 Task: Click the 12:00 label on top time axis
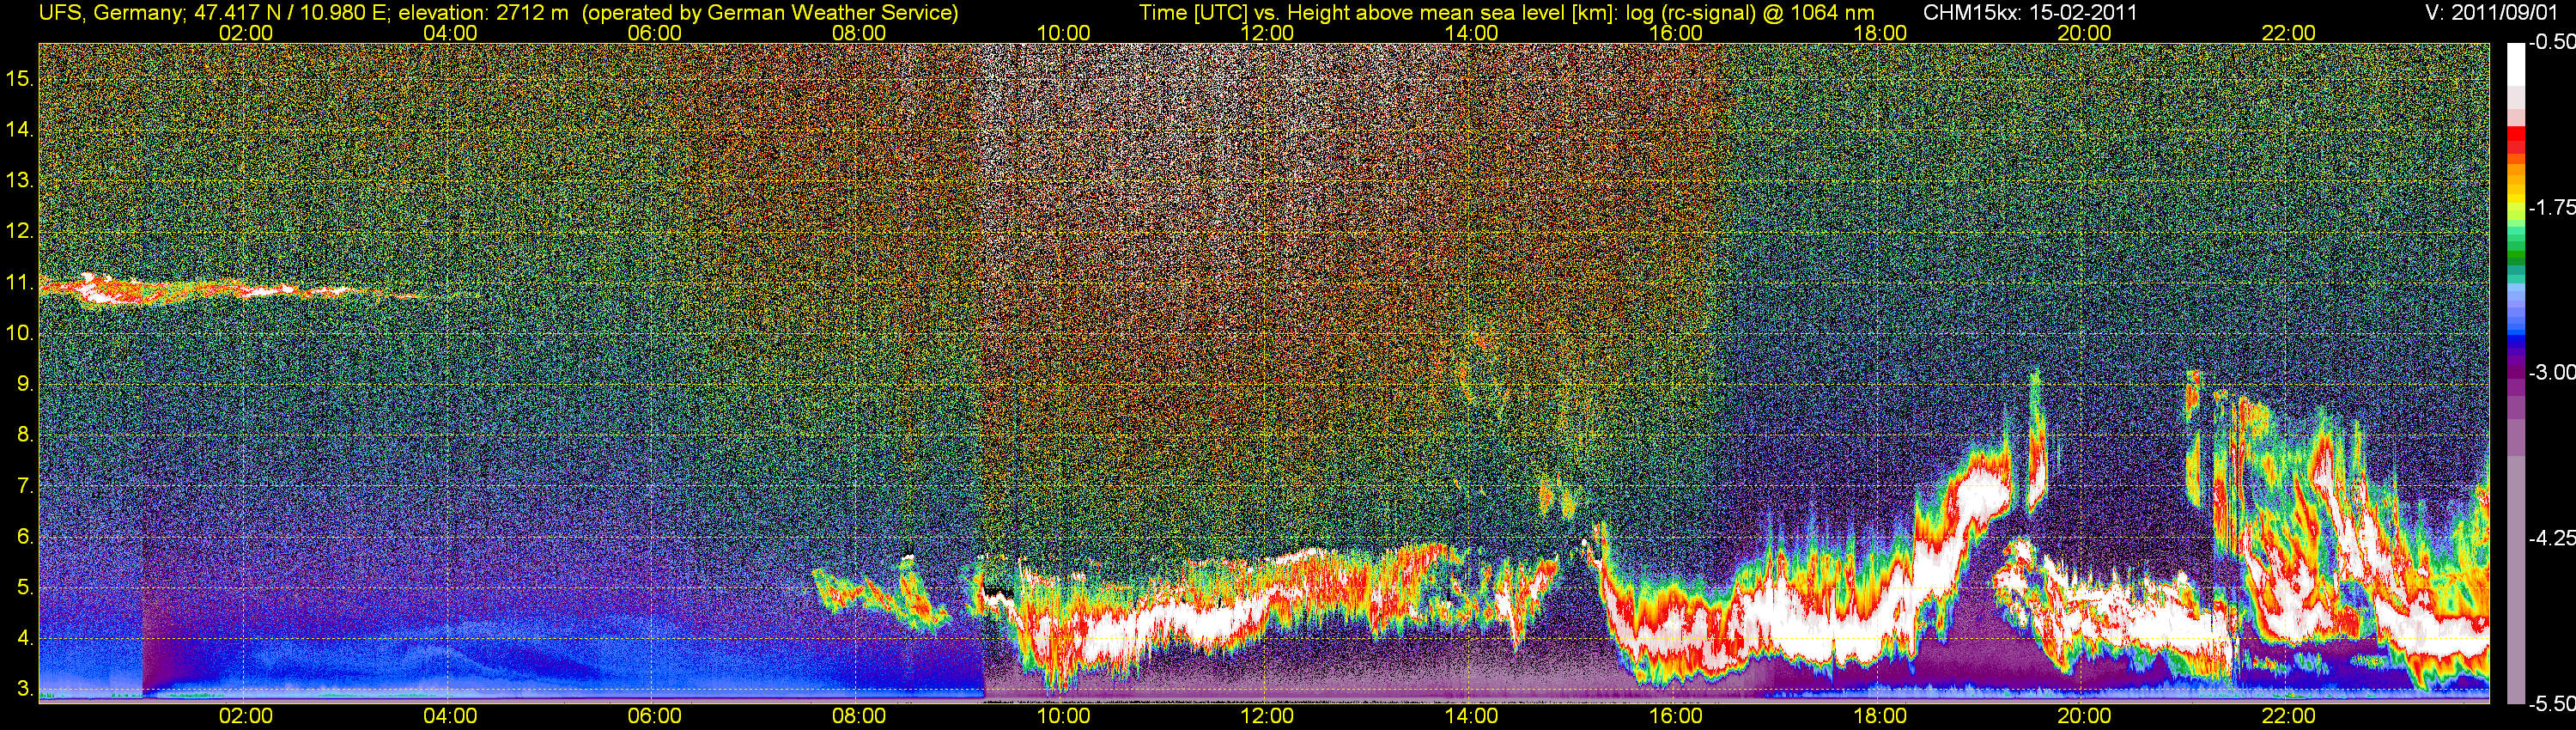(x=1267, y=33)
